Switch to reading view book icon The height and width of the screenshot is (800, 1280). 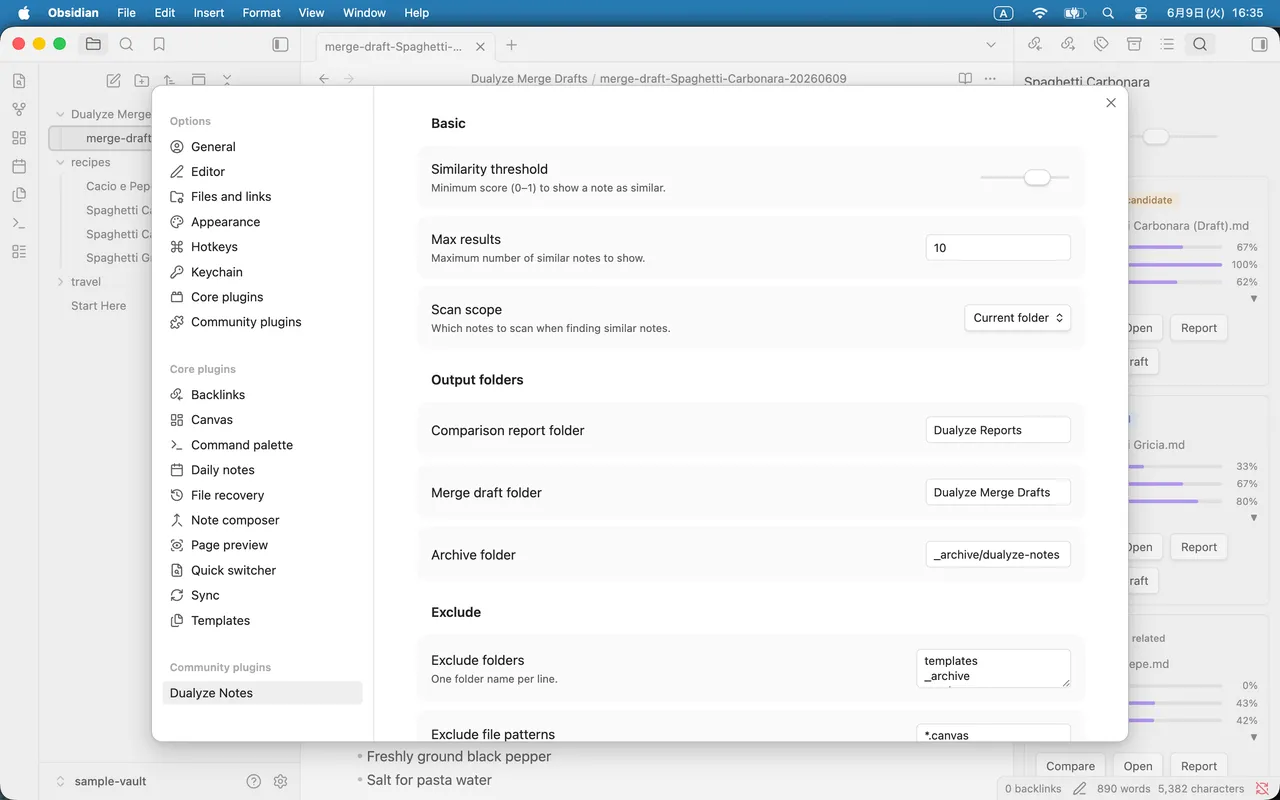click(x=965, y=78)
